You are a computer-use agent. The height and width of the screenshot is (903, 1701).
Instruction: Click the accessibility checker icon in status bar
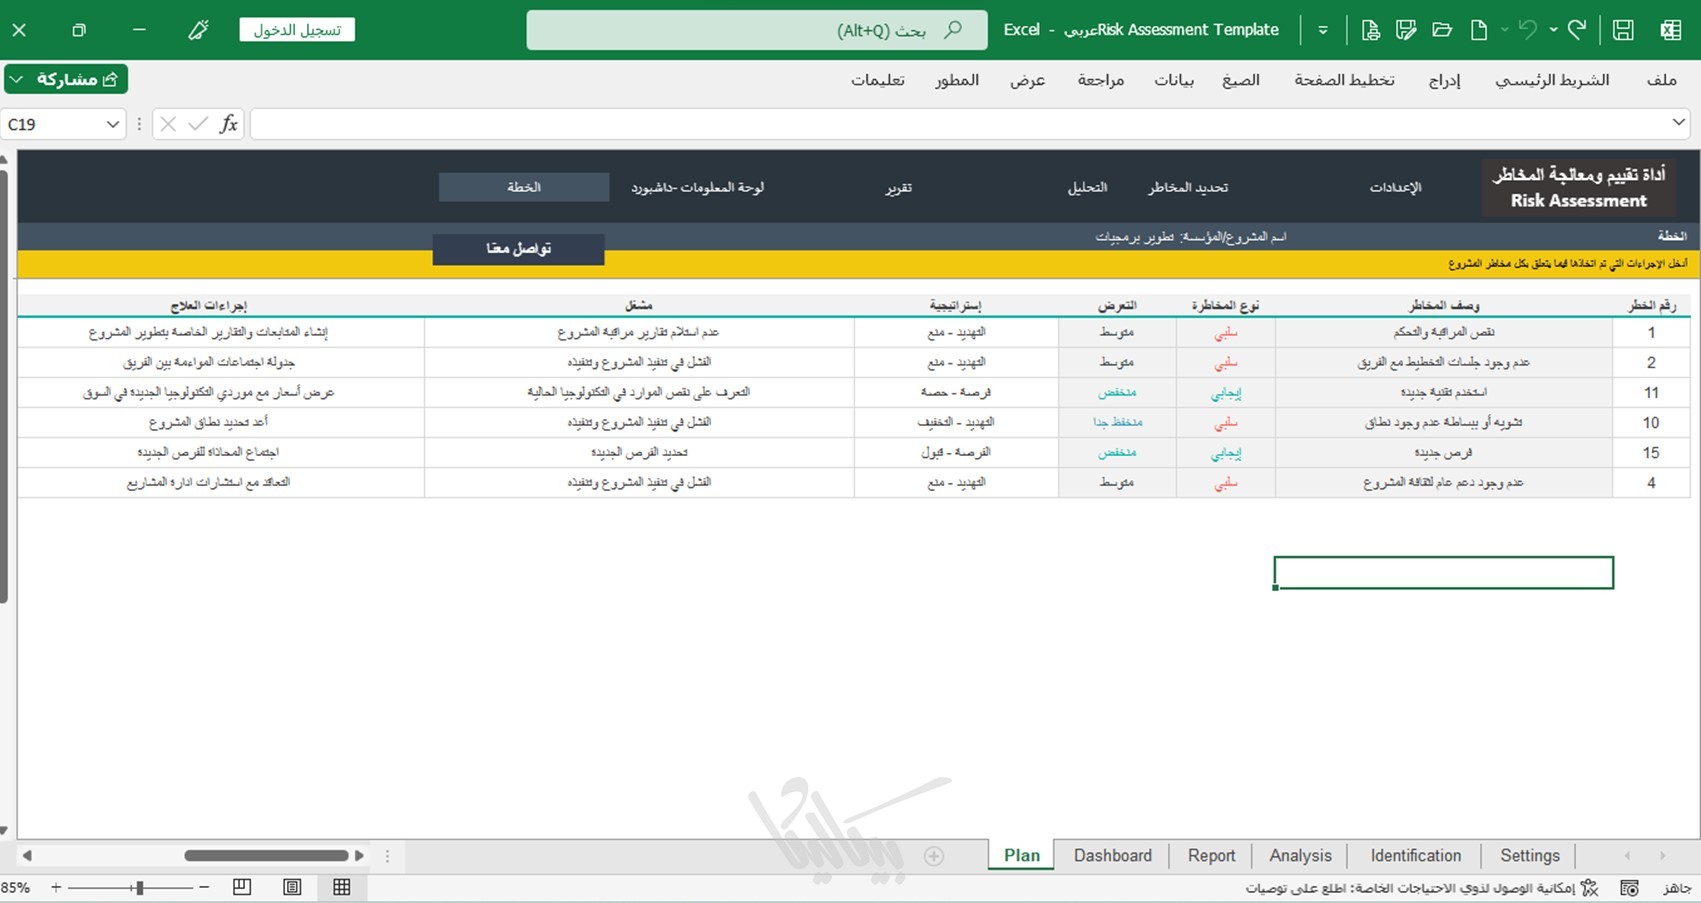[1589, 888]
